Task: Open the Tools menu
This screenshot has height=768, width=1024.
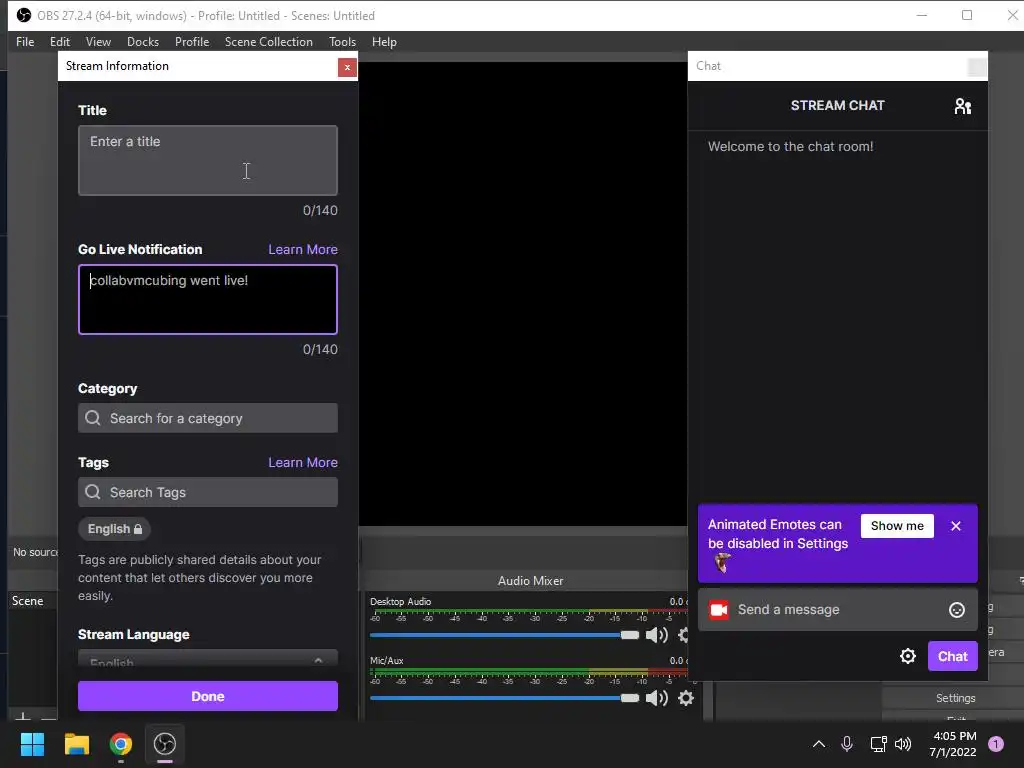Action: coord(343,42)
